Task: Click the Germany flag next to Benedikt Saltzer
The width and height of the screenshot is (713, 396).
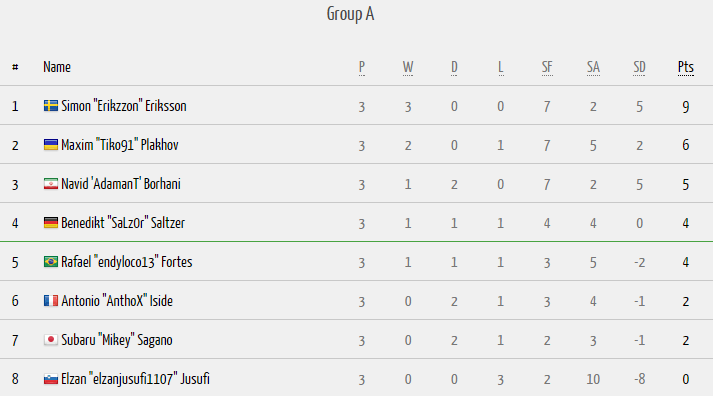Action: (x=50, y=223)
